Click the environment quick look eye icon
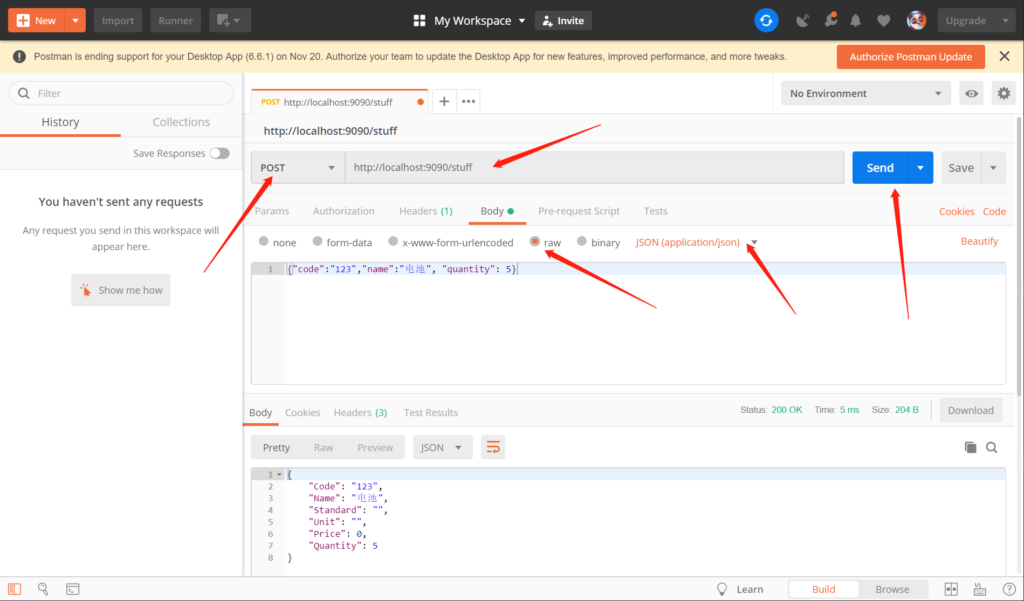Screen dimensions: 1024x601 coord(972,93)
